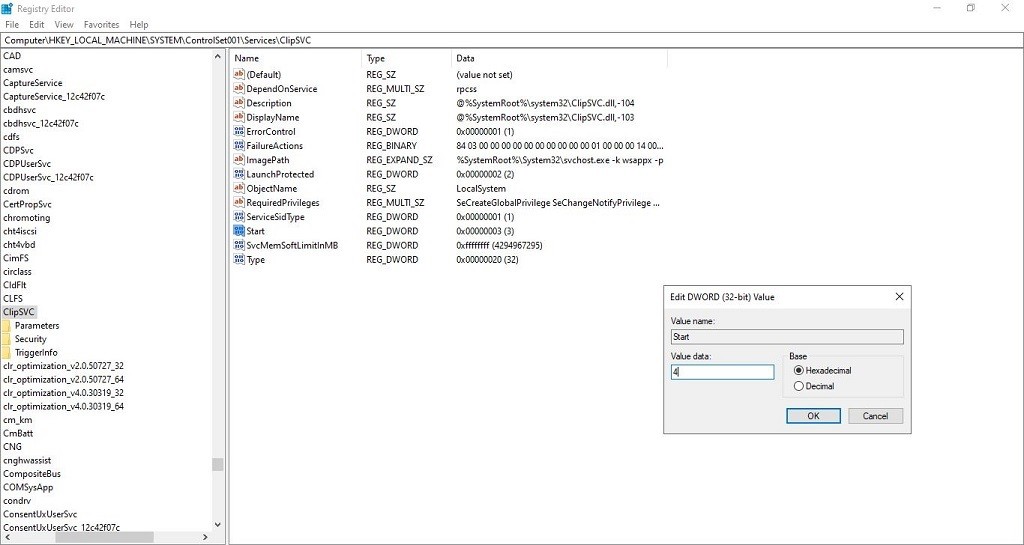
Task: Select the COMSysApp key
Action: point(28,487)
